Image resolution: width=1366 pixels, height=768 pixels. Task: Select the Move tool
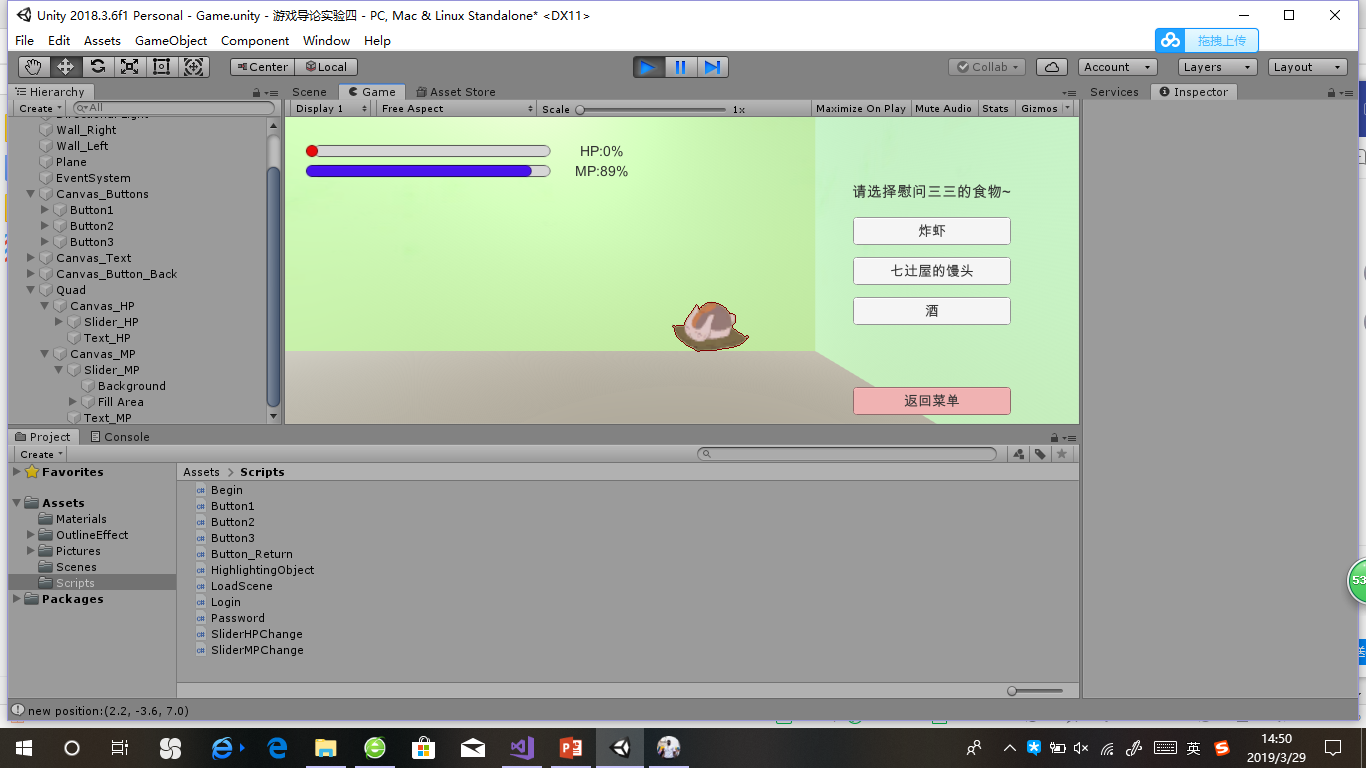(x=64, y=66)
